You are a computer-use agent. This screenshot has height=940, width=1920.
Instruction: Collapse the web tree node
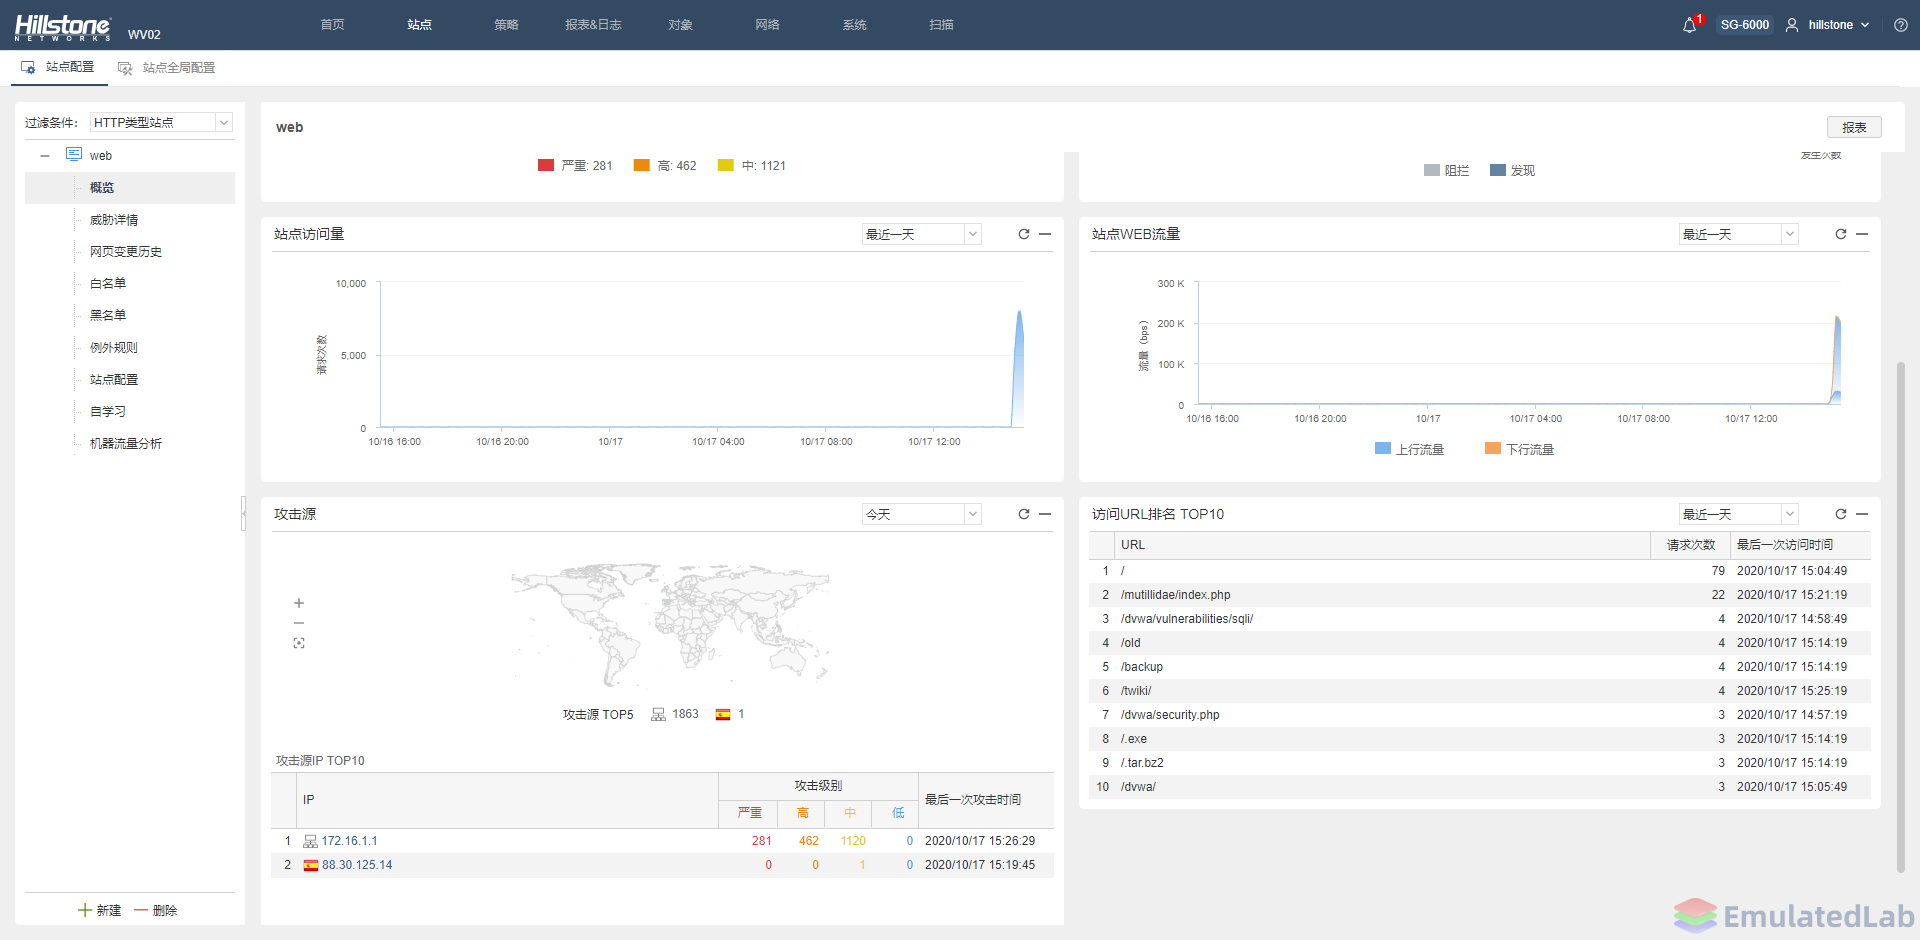[45, 156]
